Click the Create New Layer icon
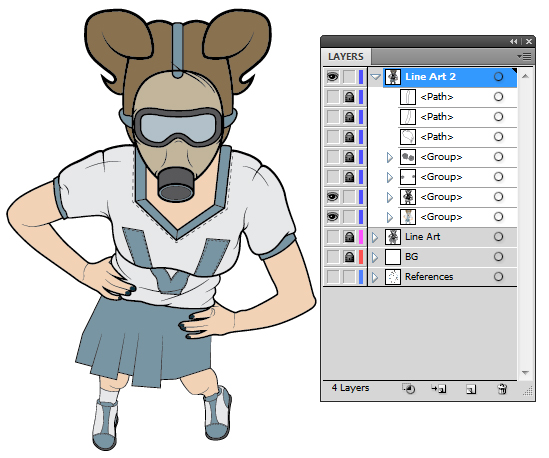This screenshot has width=549, height=458. [x=471, y=389]
